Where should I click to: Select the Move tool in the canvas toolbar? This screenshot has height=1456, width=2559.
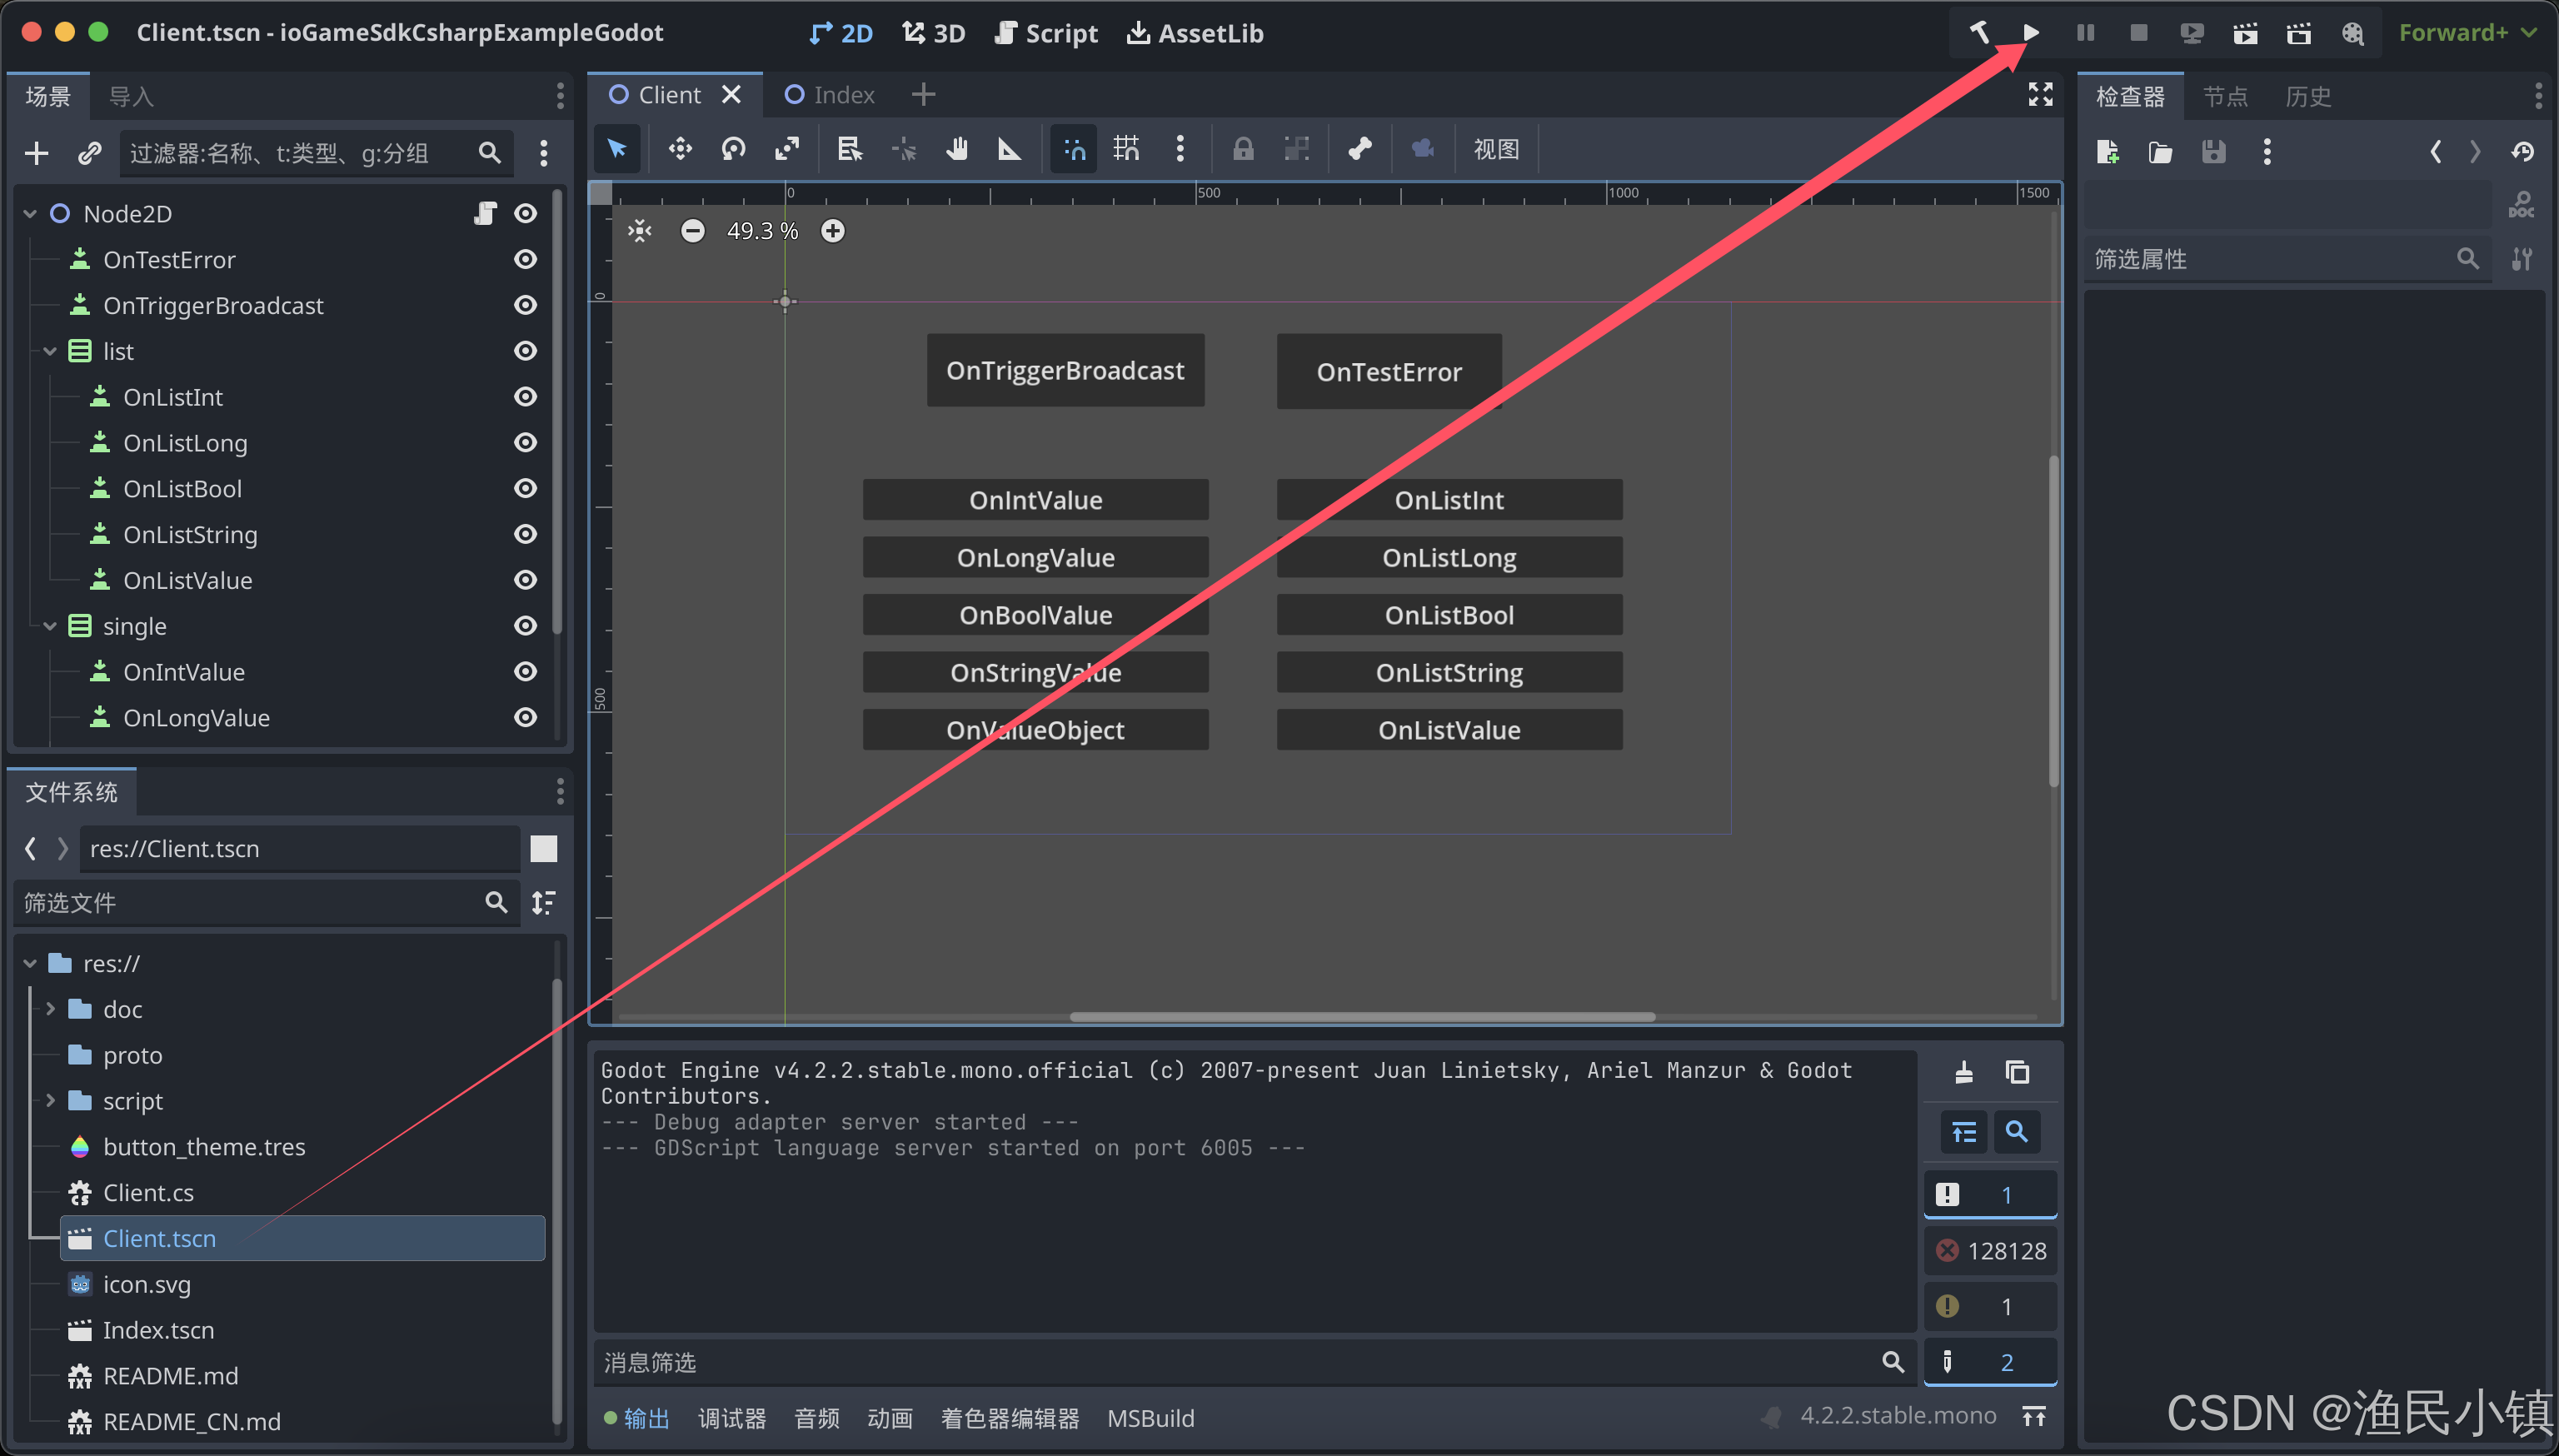(x=680, y=148)
